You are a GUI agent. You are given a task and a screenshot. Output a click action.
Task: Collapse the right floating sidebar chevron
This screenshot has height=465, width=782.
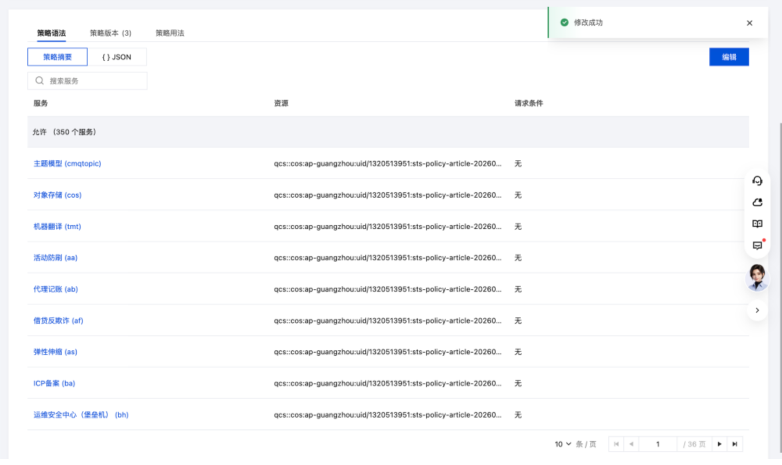(x=757, y=310)
